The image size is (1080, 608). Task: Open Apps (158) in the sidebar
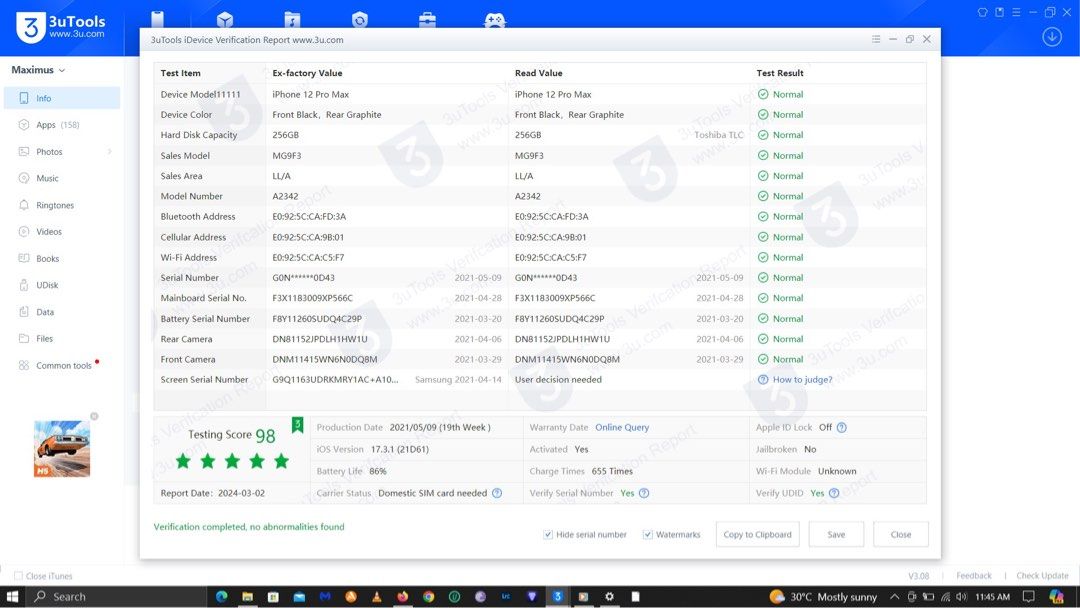[x=62, y=125]
